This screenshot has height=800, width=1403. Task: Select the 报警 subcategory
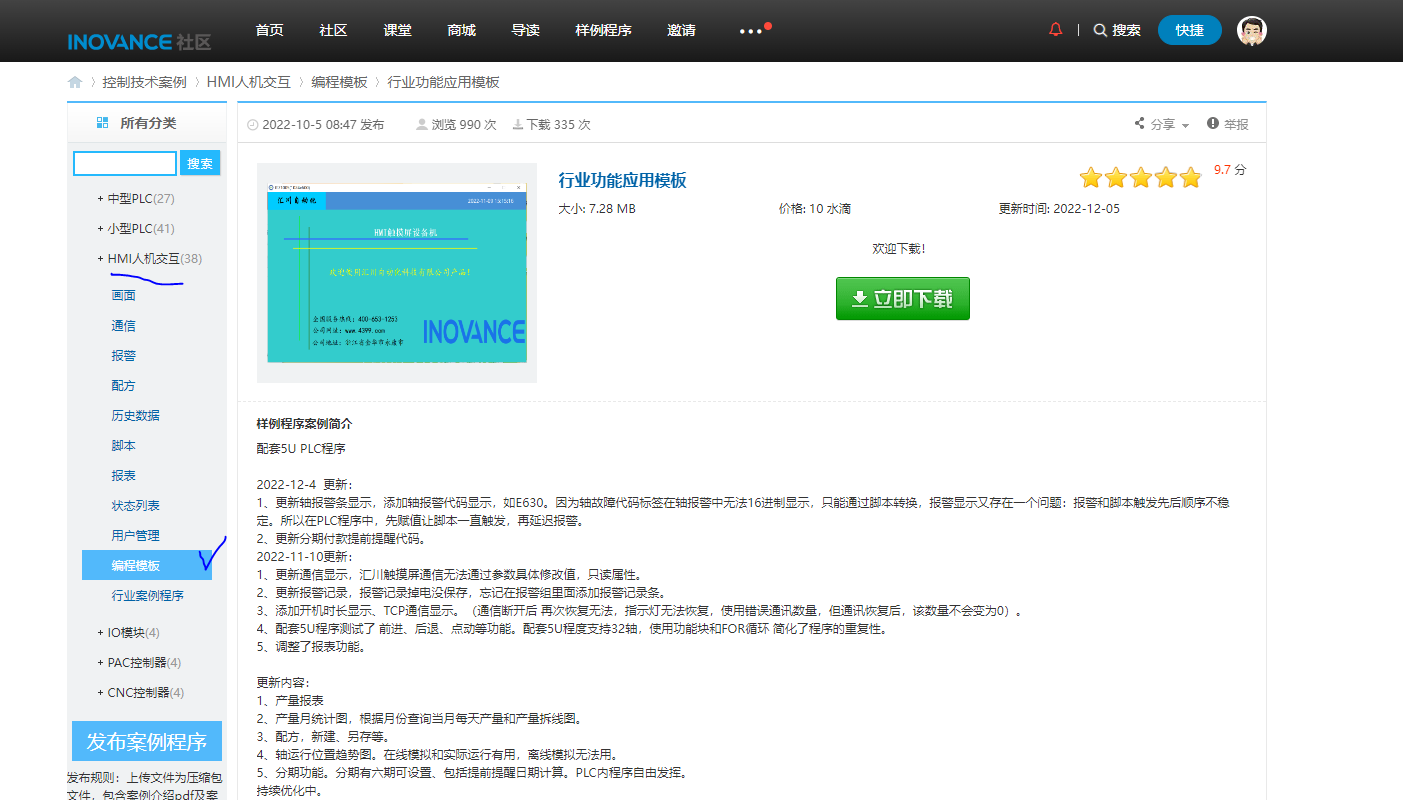point(124,355)
